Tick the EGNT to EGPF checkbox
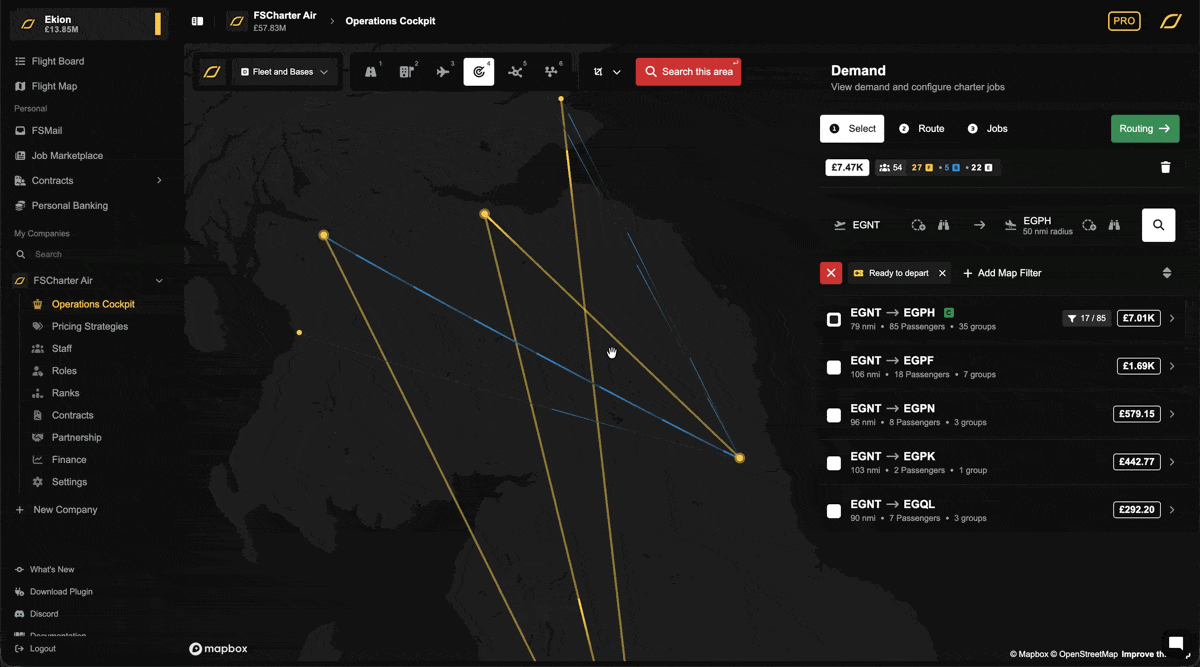Screen dimensions: 1200x667 (x=834, y=367)
